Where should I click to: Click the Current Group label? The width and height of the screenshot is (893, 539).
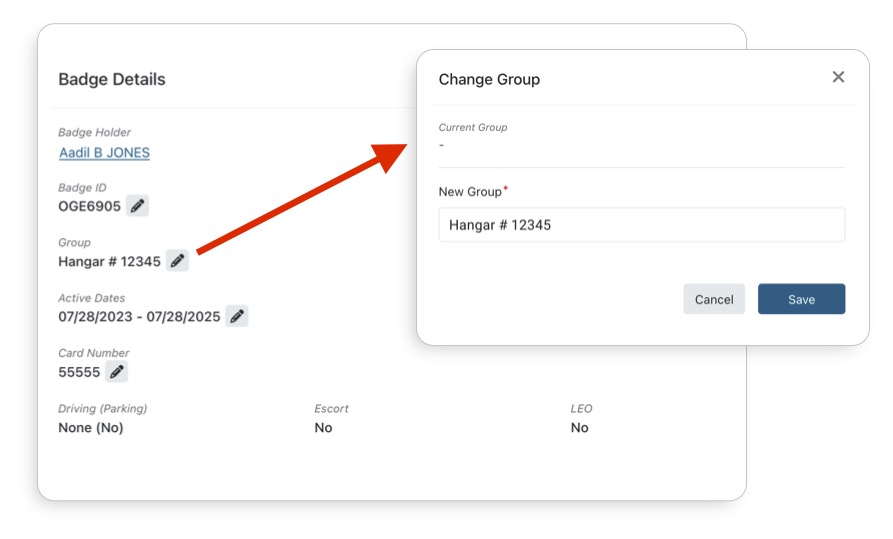click(473, 128)
